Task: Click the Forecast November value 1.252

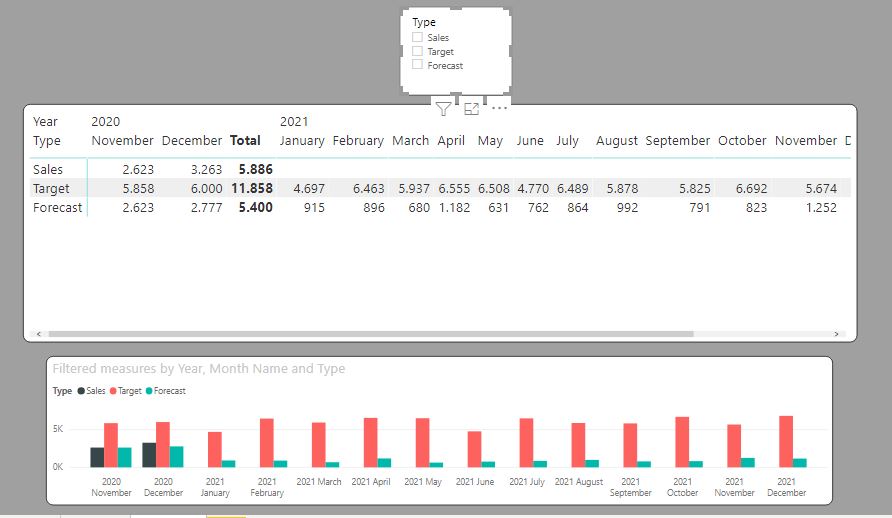Action: point(821,208)
